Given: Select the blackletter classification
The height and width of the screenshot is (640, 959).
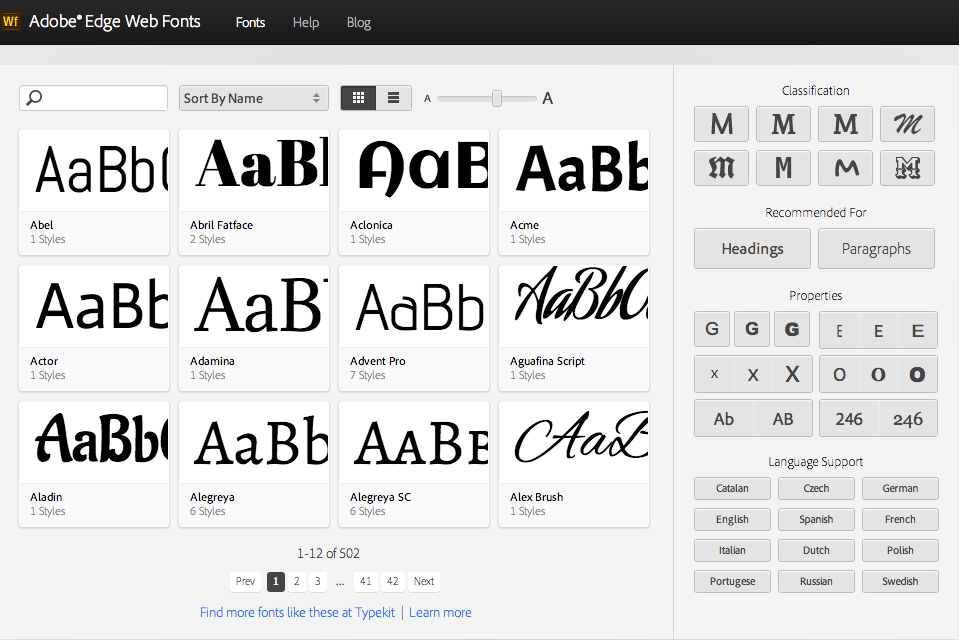Looking at the screenshot, I should point(722,168).
